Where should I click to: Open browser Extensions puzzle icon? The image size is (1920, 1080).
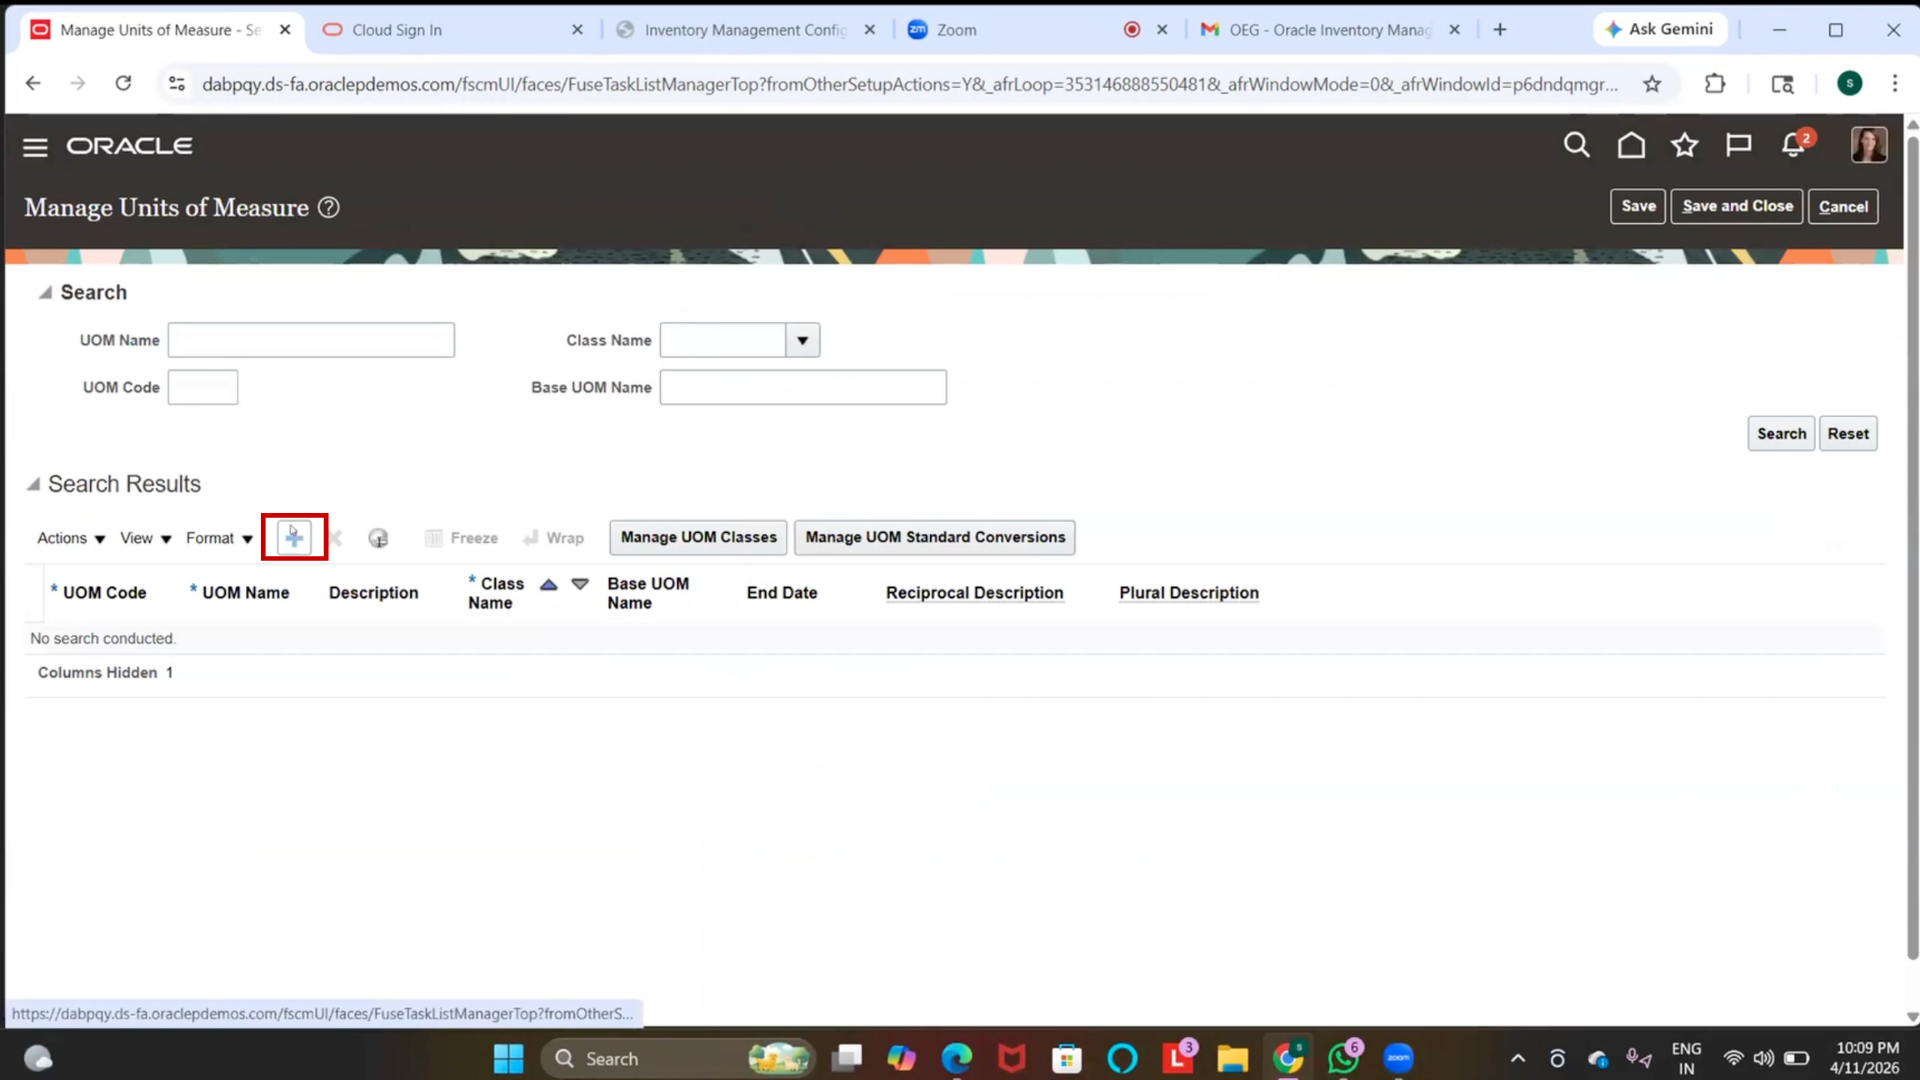[1715, 84]
